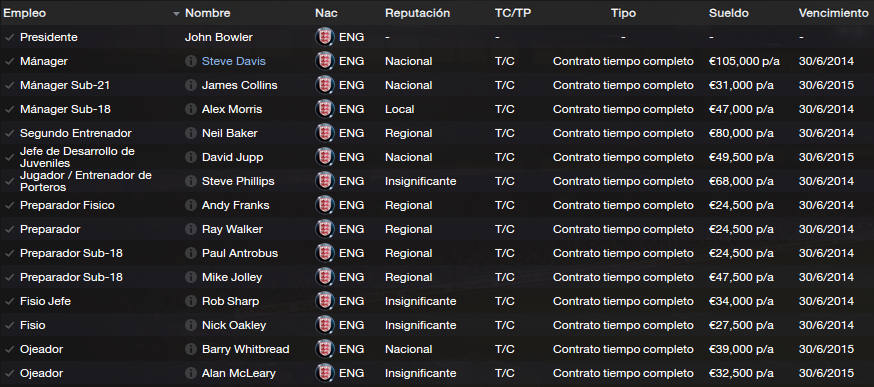Screen dimensions: 874x387
Task: Toggle checkmark for Segundo Entrenador row
Action: point(9,133)
